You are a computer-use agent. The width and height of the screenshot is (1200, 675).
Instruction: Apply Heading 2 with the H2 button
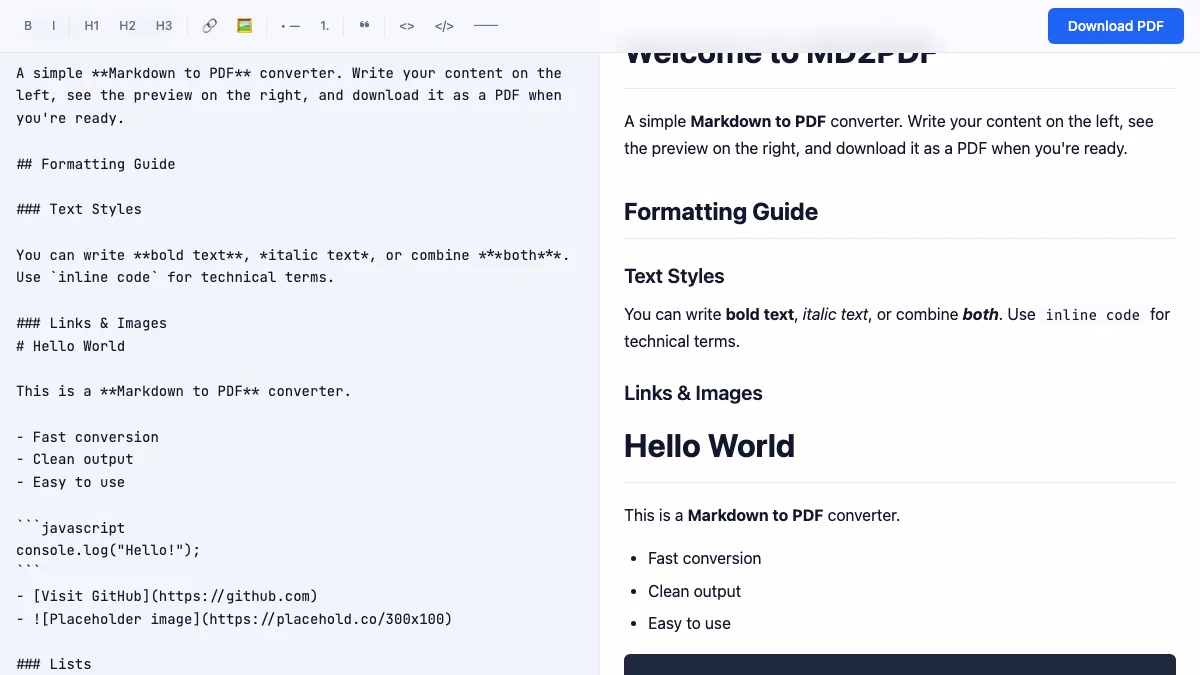[x=127, y=25]
